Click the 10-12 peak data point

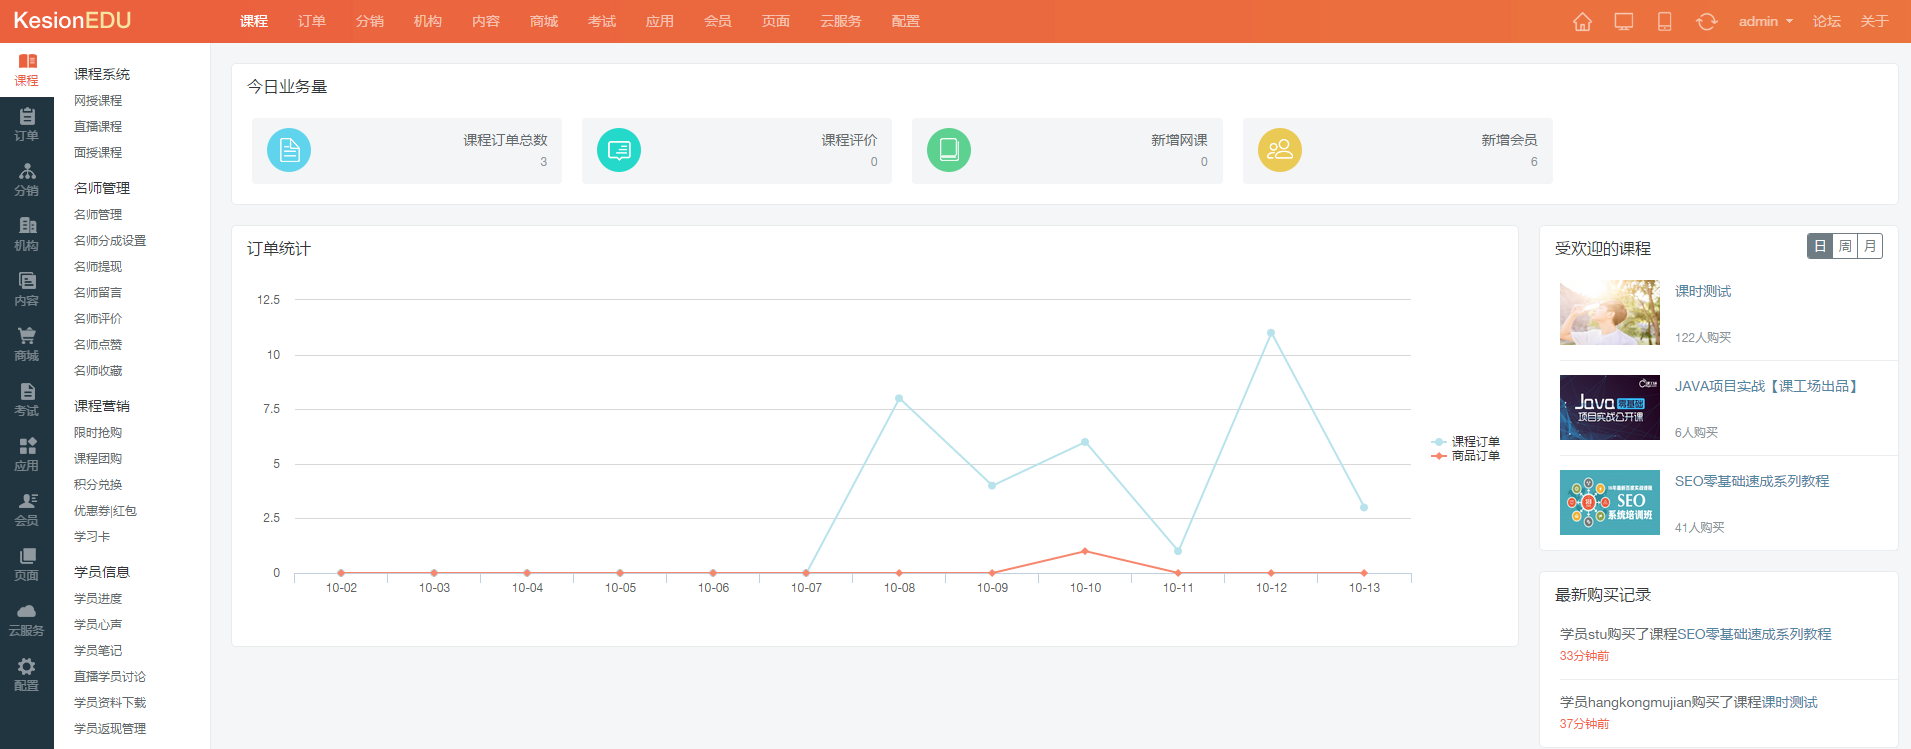pos(1271,333)
